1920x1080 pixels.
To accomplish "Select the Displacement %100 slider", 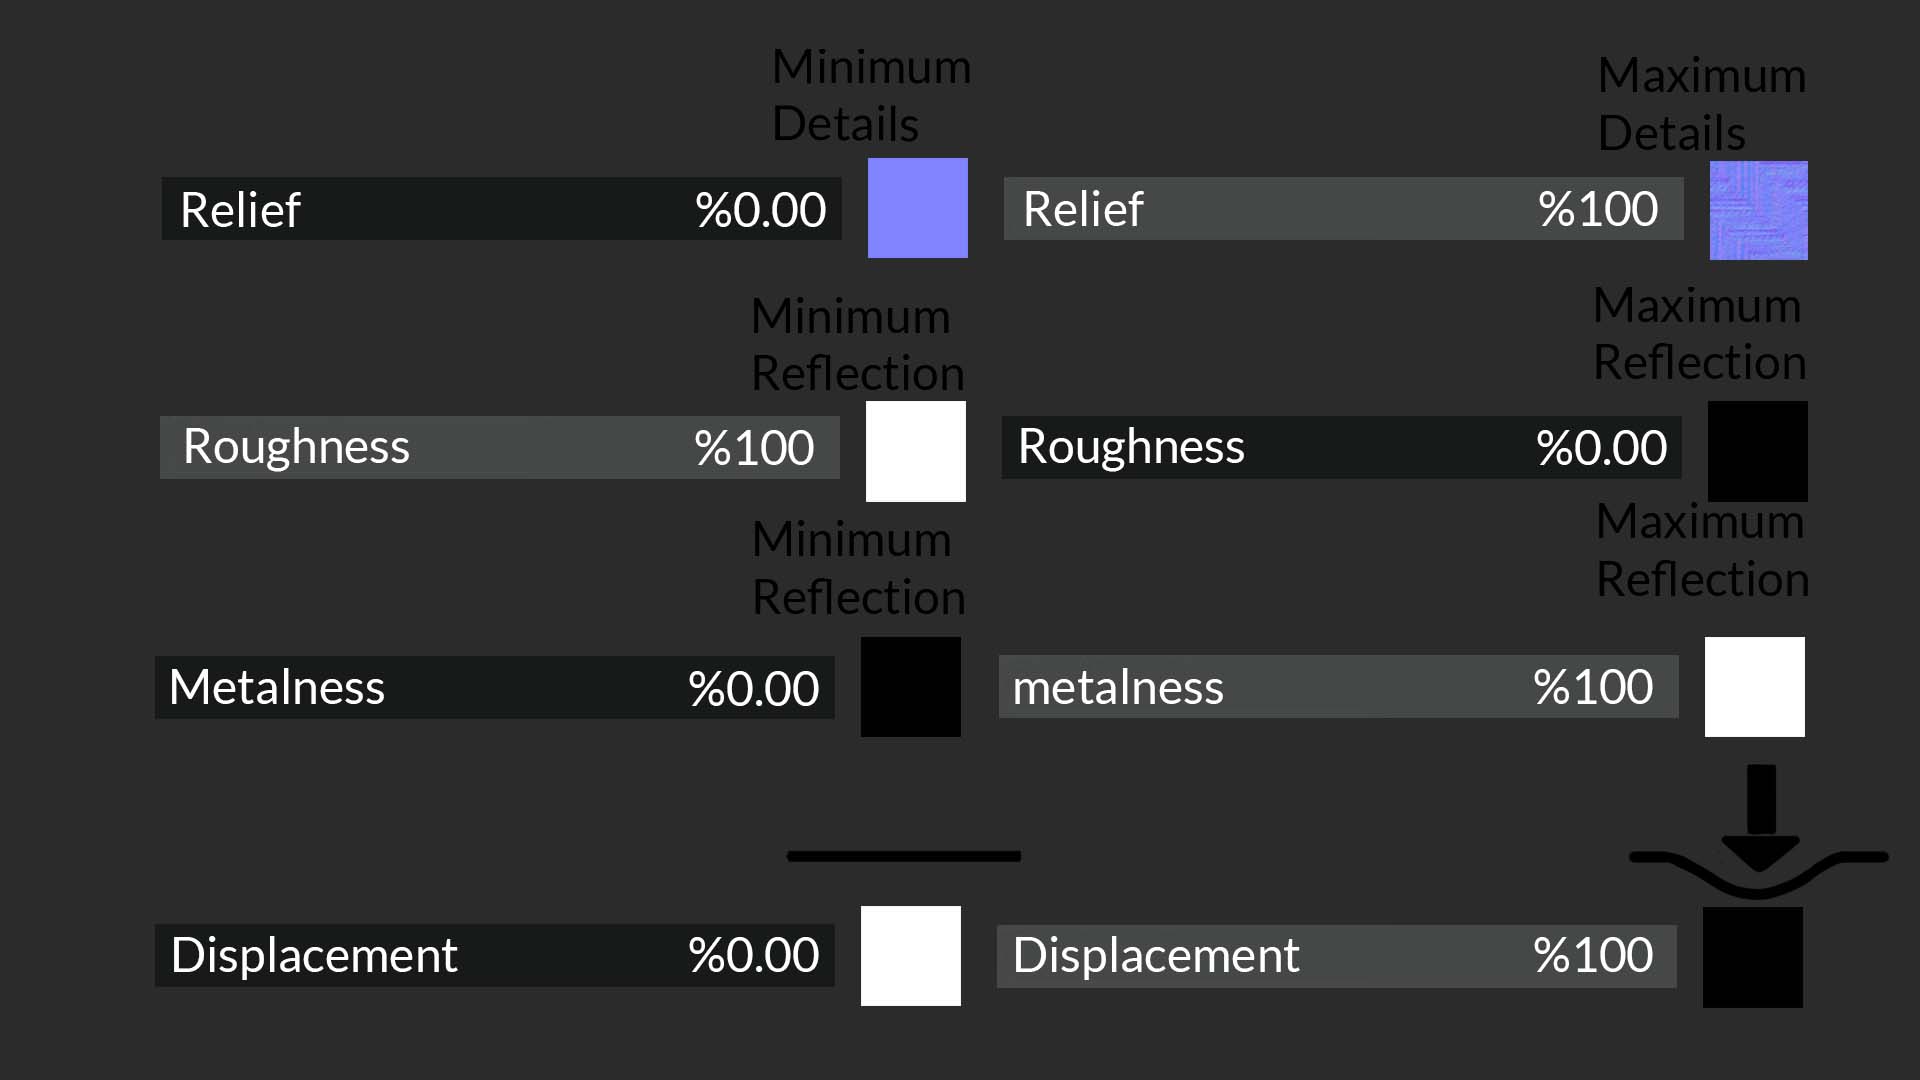I will point(1336,956).
